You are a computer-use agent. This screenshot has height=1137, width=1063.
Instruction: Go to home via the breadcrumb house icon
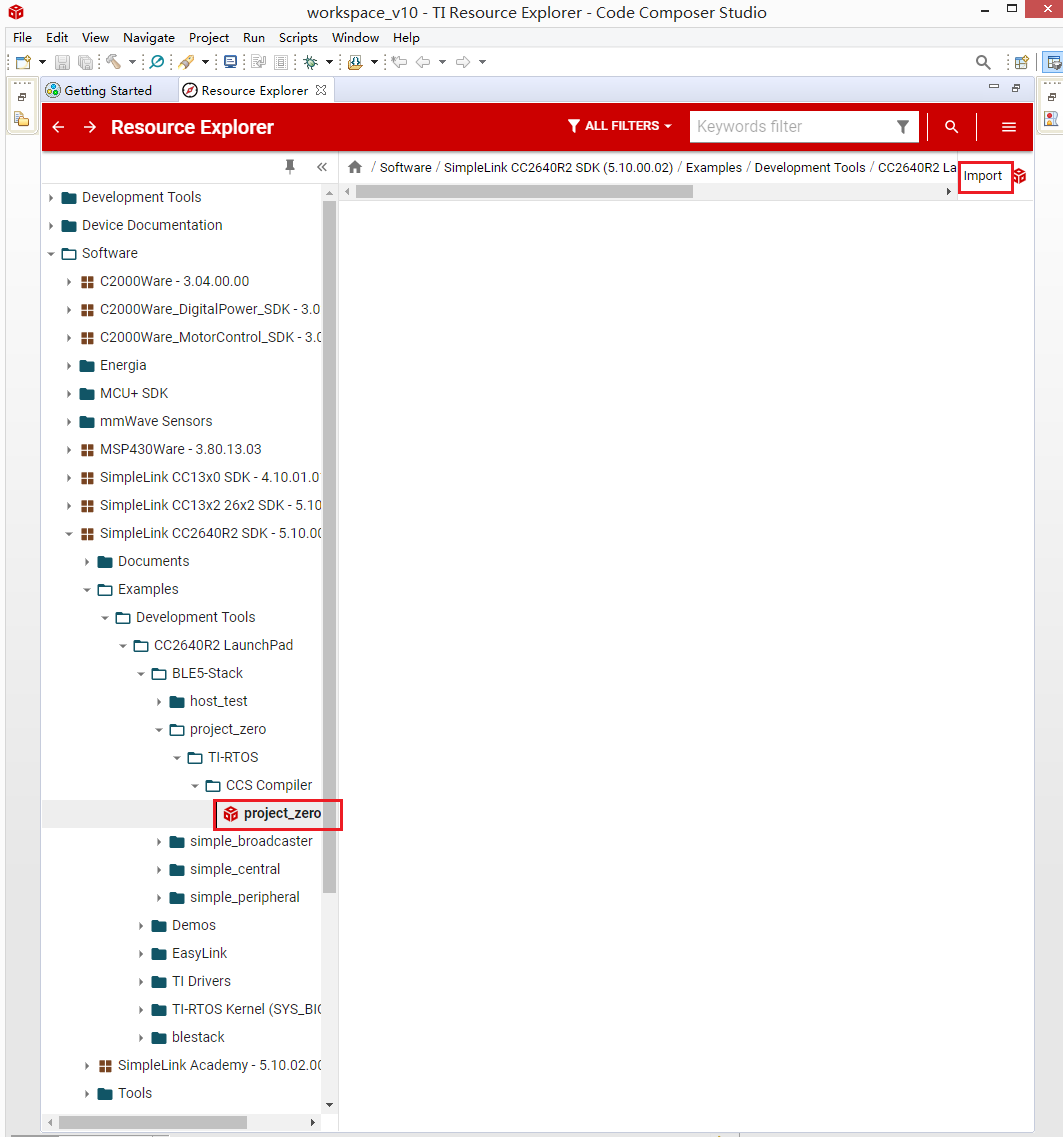[x=355, y=168]
